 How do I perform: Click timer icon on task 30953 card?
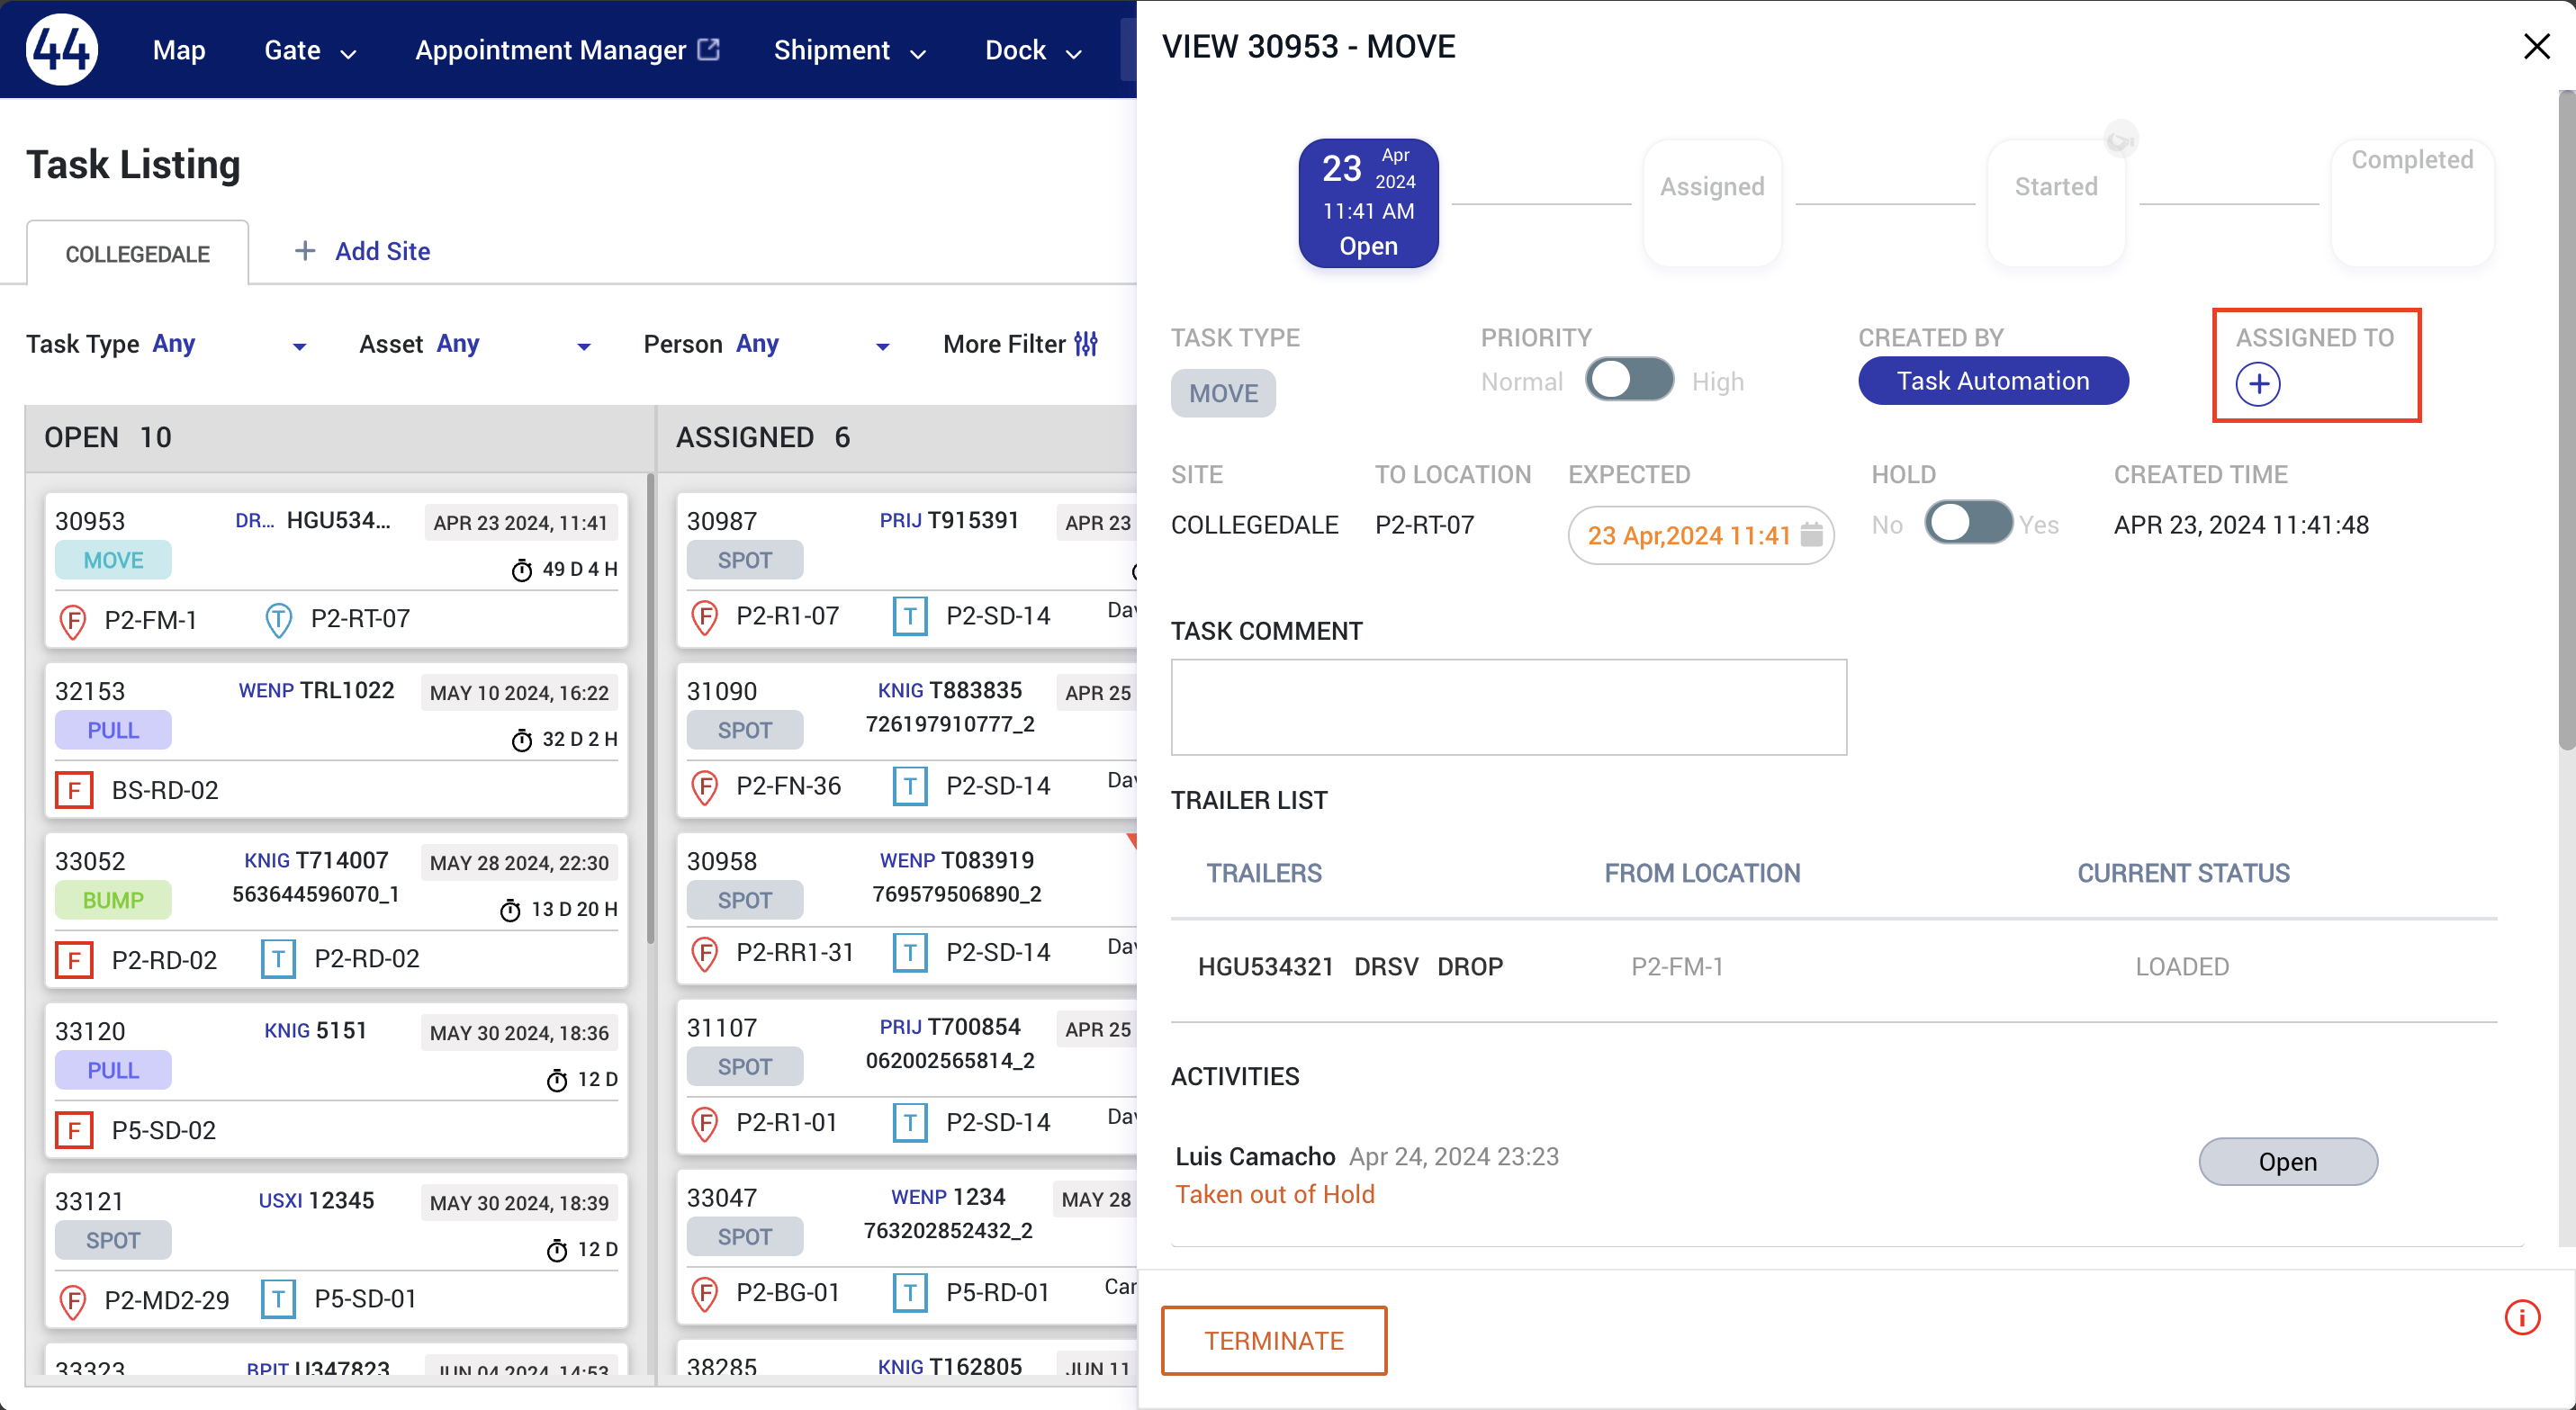pyautogui.click(x=521, y=570)
